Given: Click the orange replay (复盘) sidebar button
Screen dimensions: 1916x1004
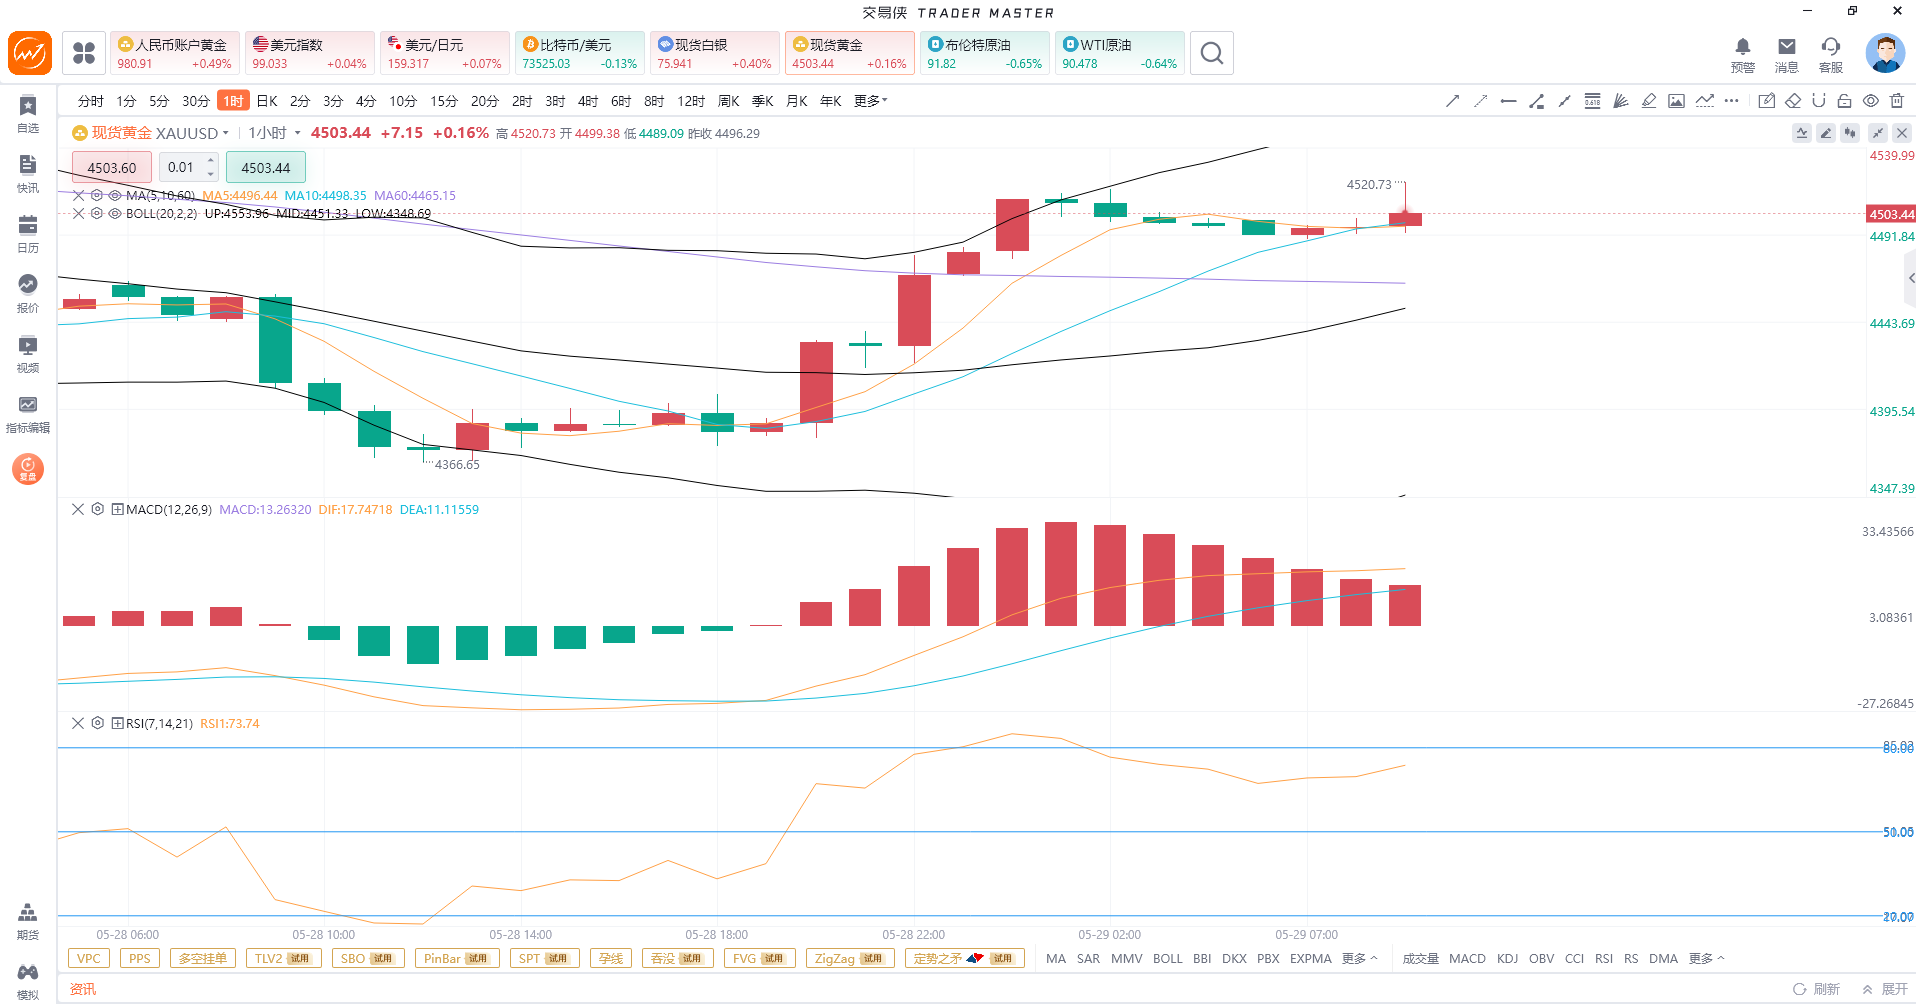Looking at the screenshot, I should tap(28, 469).
